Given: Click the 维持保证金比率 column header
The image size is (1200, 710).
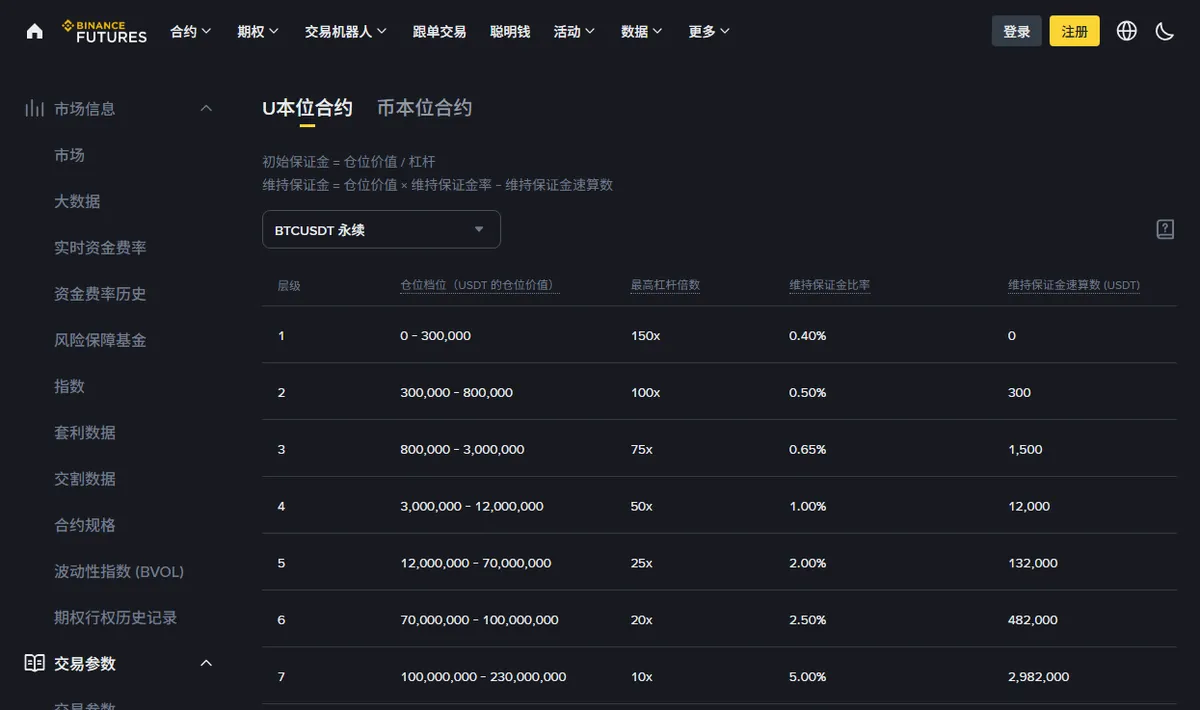Looking at the screenshot, I should pyautogui.click(x=829, y=285).
